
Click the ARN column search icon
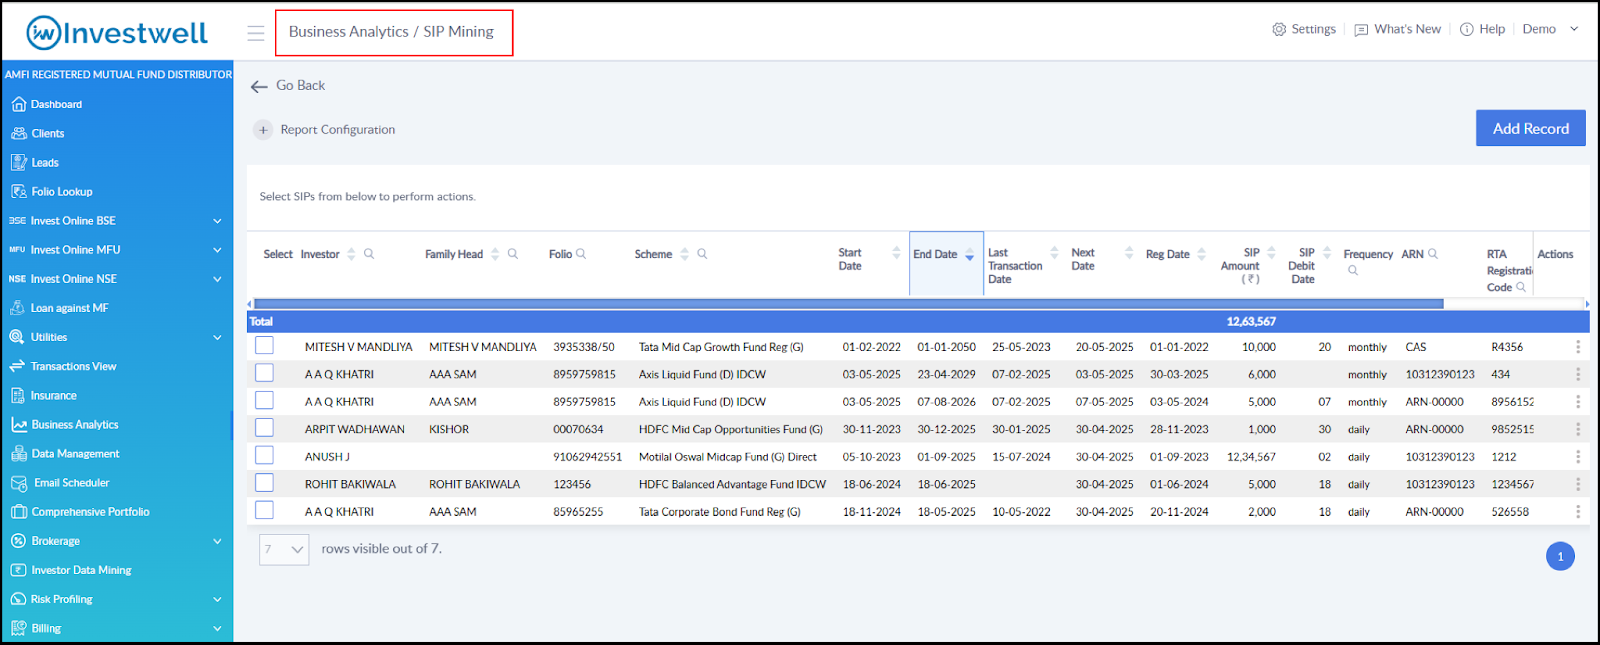pyautogui.click(x=1433, y=254)
